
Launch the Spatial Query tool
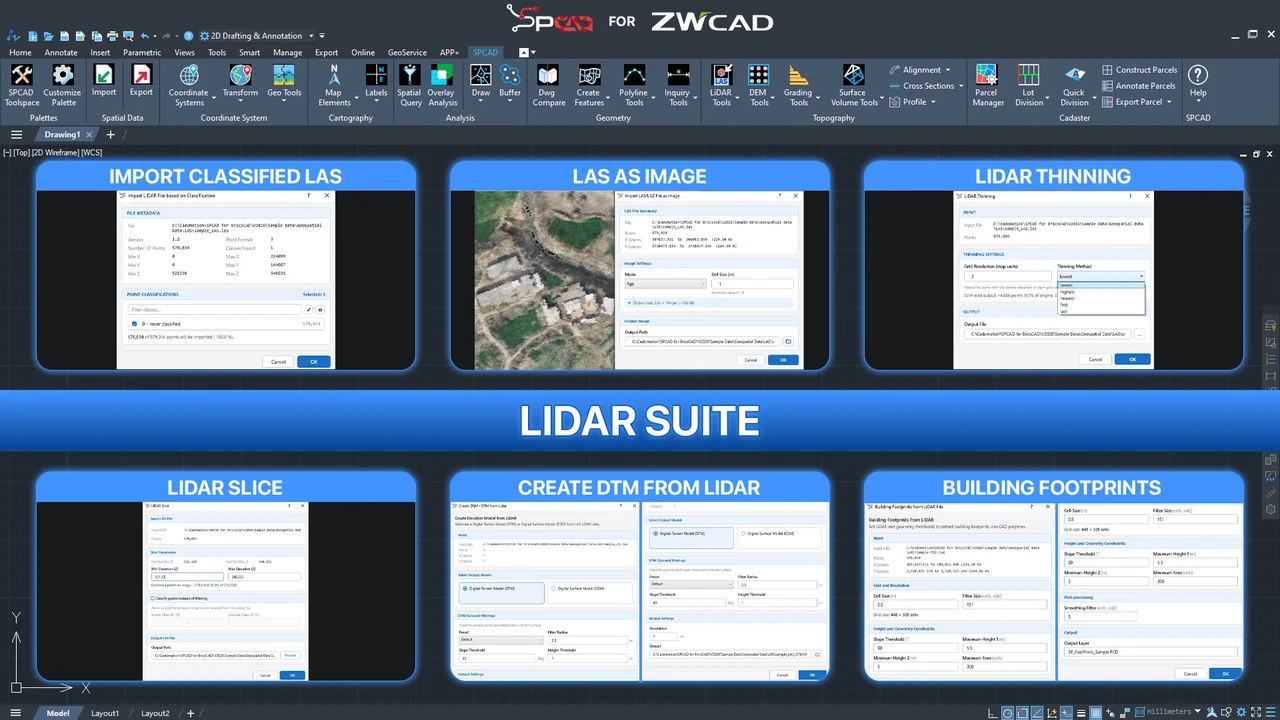(x=410, y=84)
